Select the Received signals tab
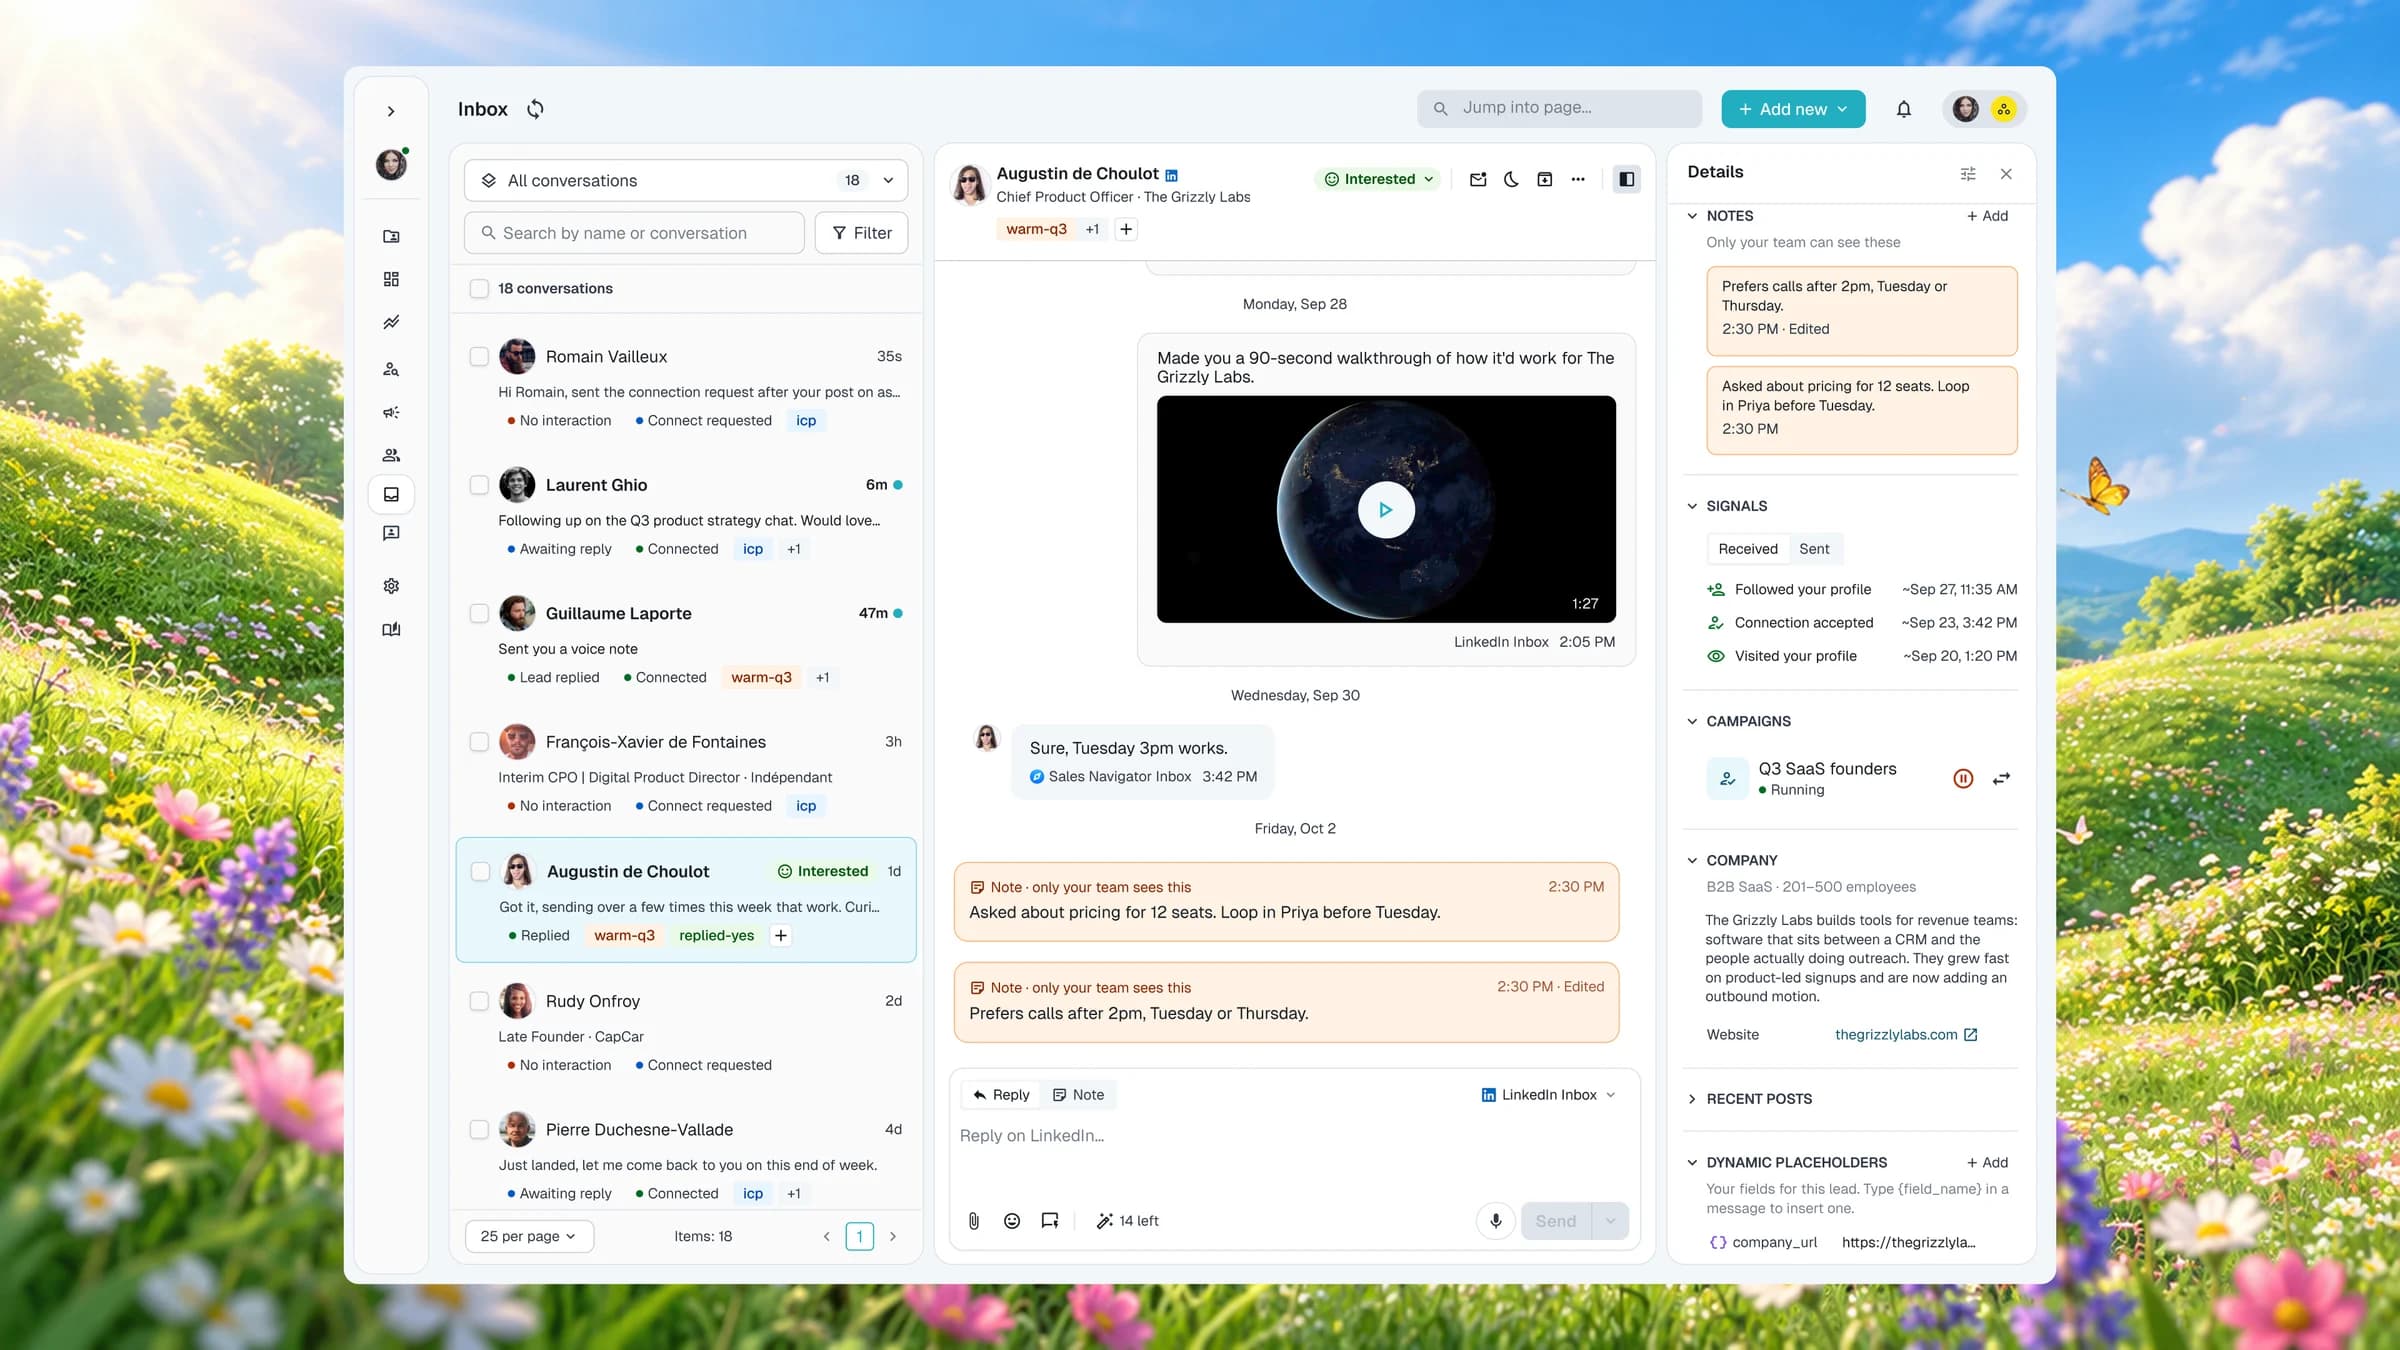This screenshot has width=2400, height=1350. pyautogui.click(x=1748, y=549)
